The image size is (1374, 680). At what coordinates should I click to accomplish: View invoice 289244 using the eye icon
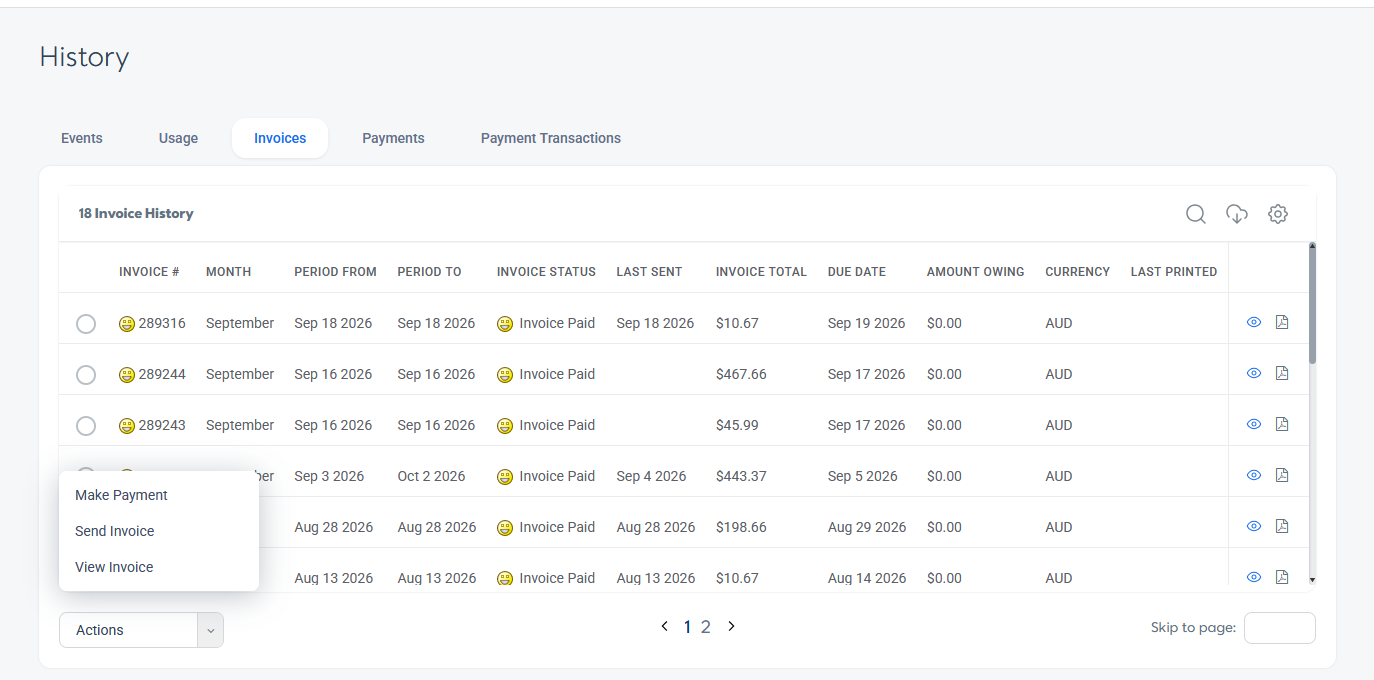[1254, 373]
